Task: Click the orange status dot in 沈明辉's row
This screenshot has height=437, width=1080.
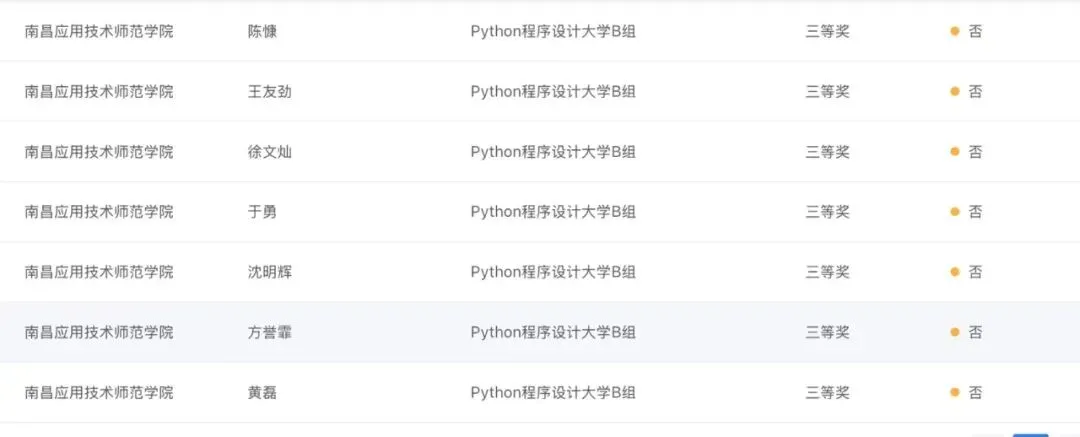Action: pyautogui.click(x=955, y=272)
